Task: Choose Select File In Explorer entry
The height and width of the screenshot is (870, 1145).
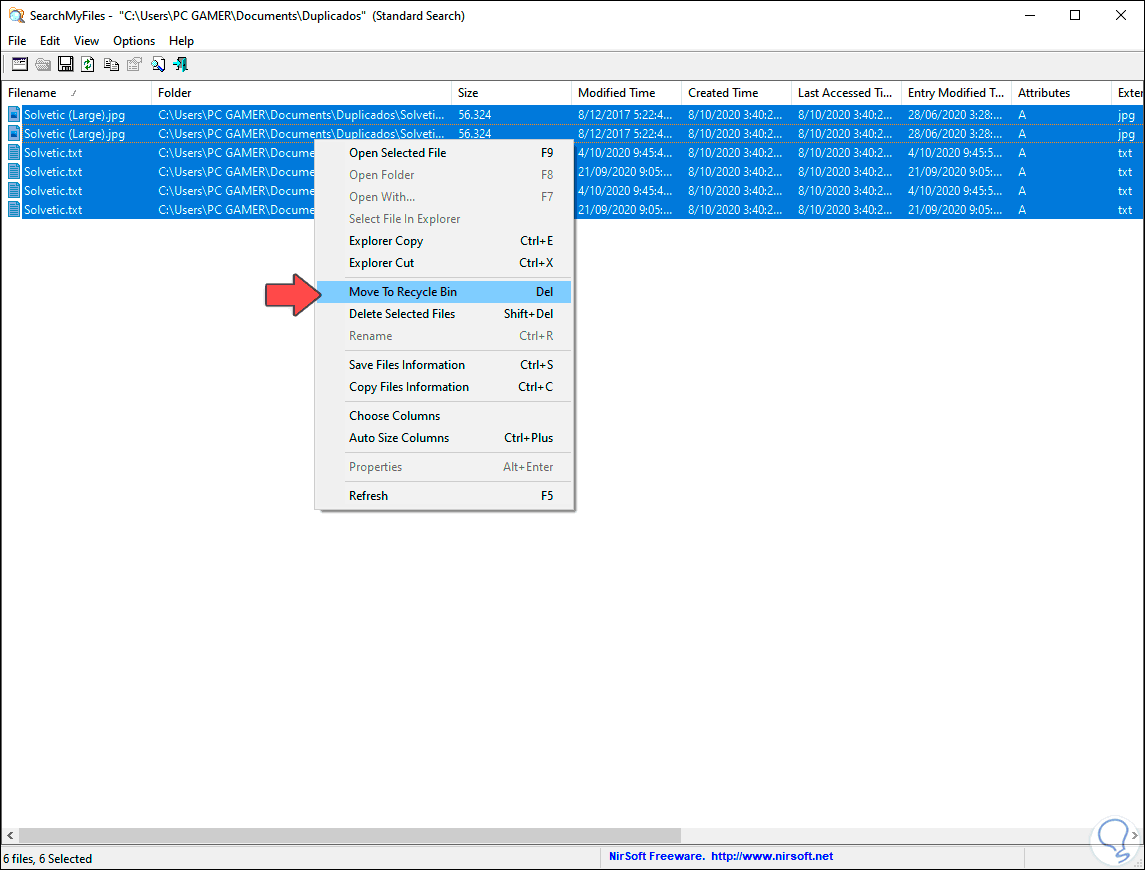Action: click(x=445, y=218)
